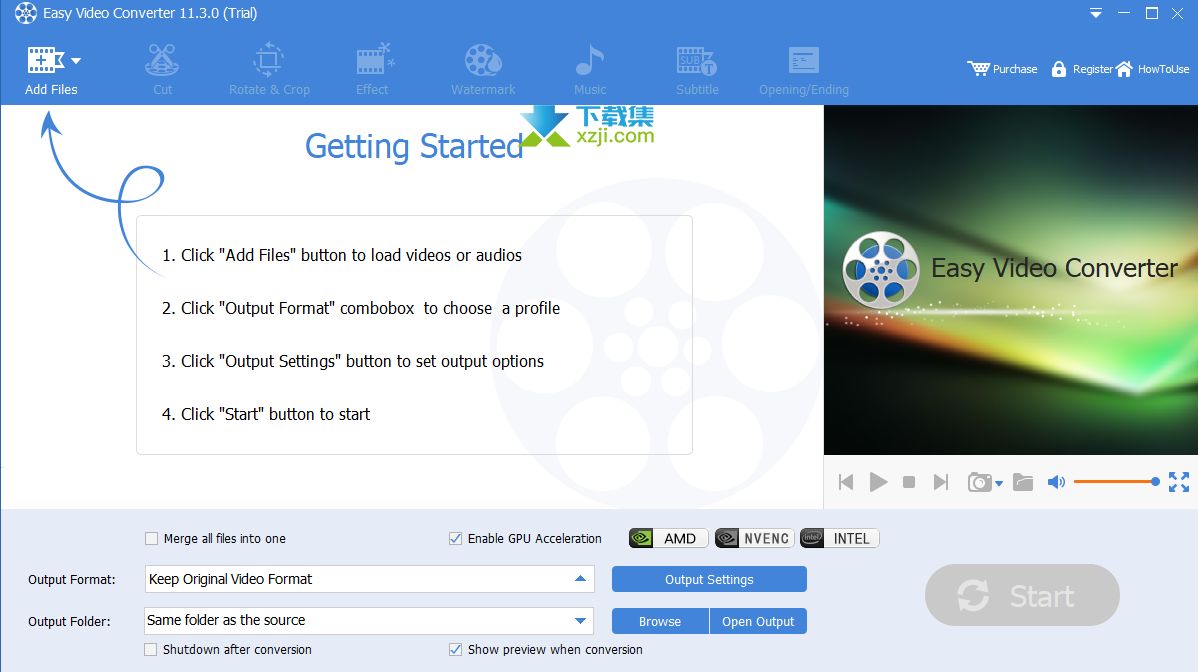The height and width of the screenshot is (672, 1198).
Task: Stop the preview playback
Action: [908, 482]
